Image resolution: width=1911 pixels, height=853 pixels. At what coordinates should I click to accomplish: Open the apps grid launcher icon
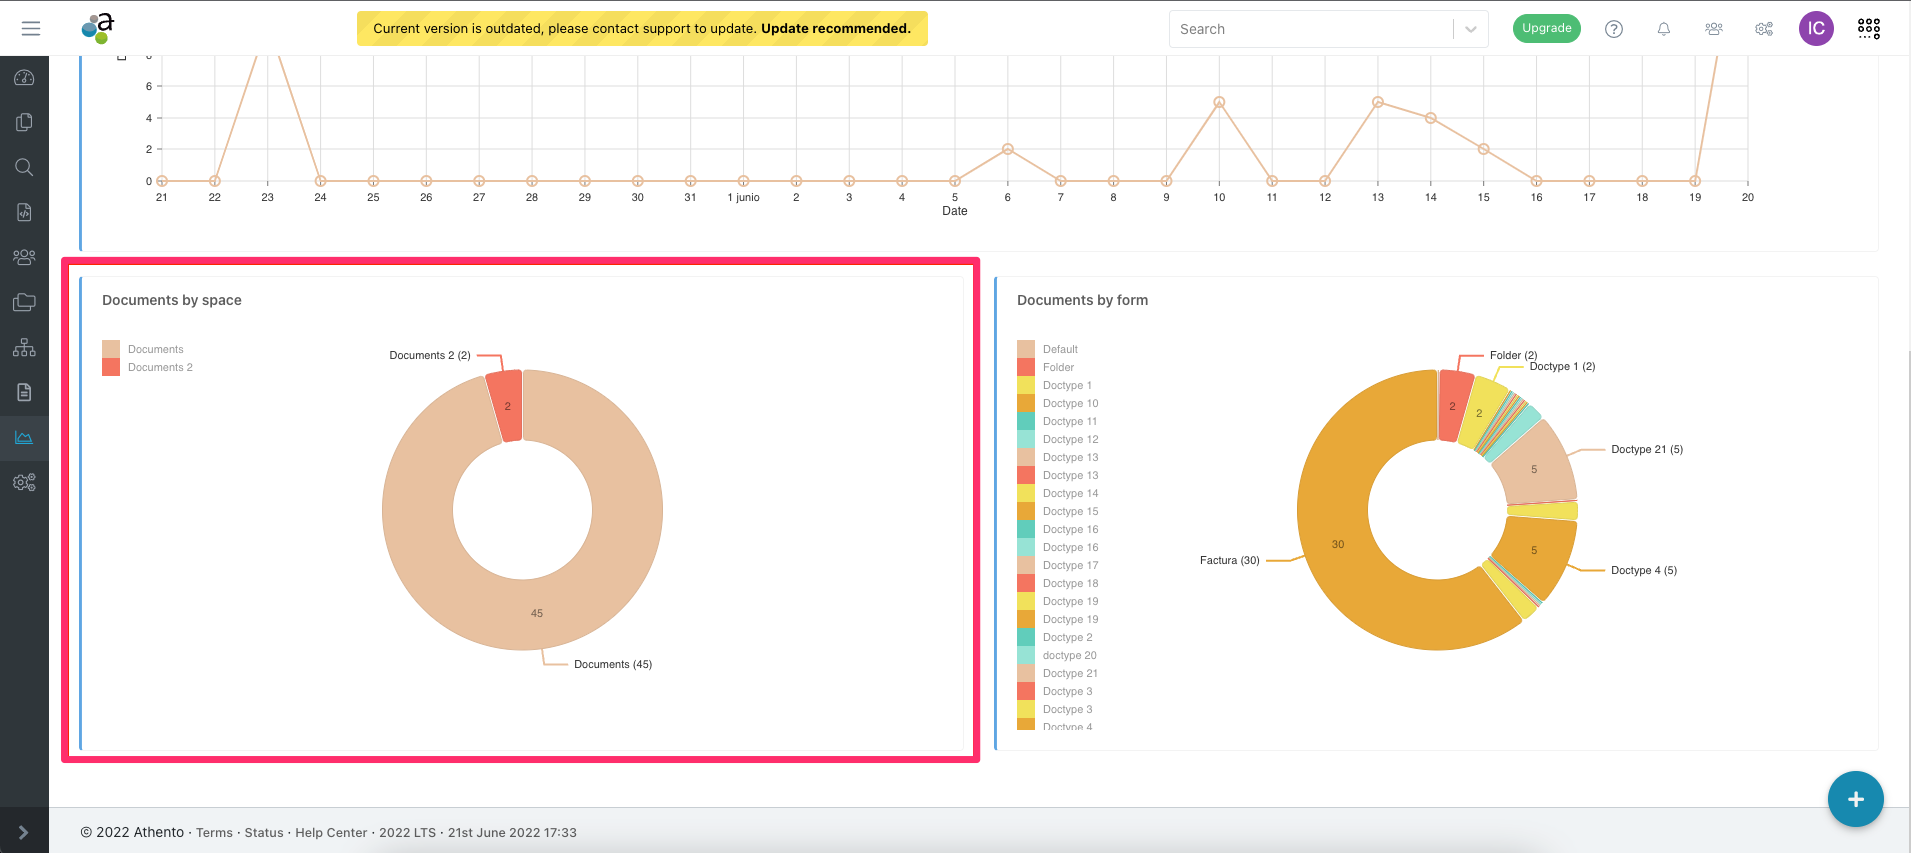pyautogui.click(x=1869, y=29)
